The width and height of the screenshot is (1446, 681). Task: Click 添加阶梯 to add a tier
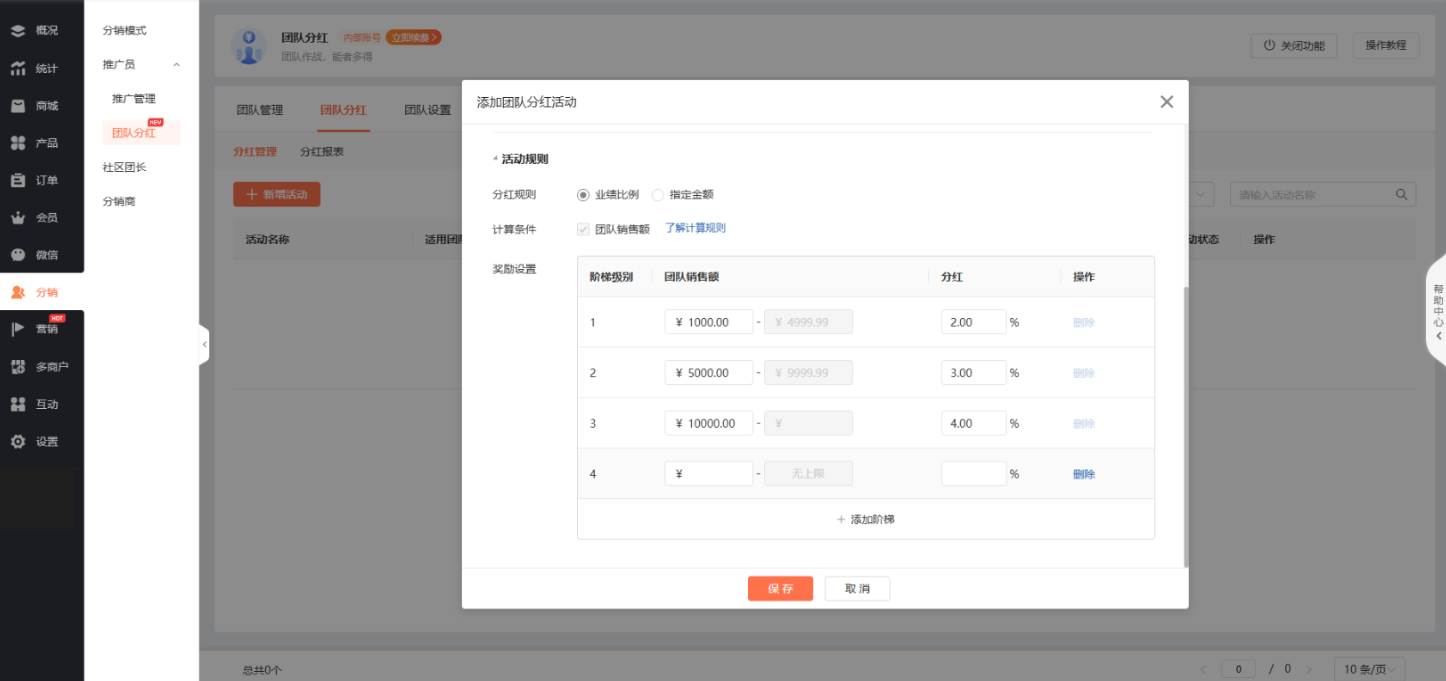865,519
